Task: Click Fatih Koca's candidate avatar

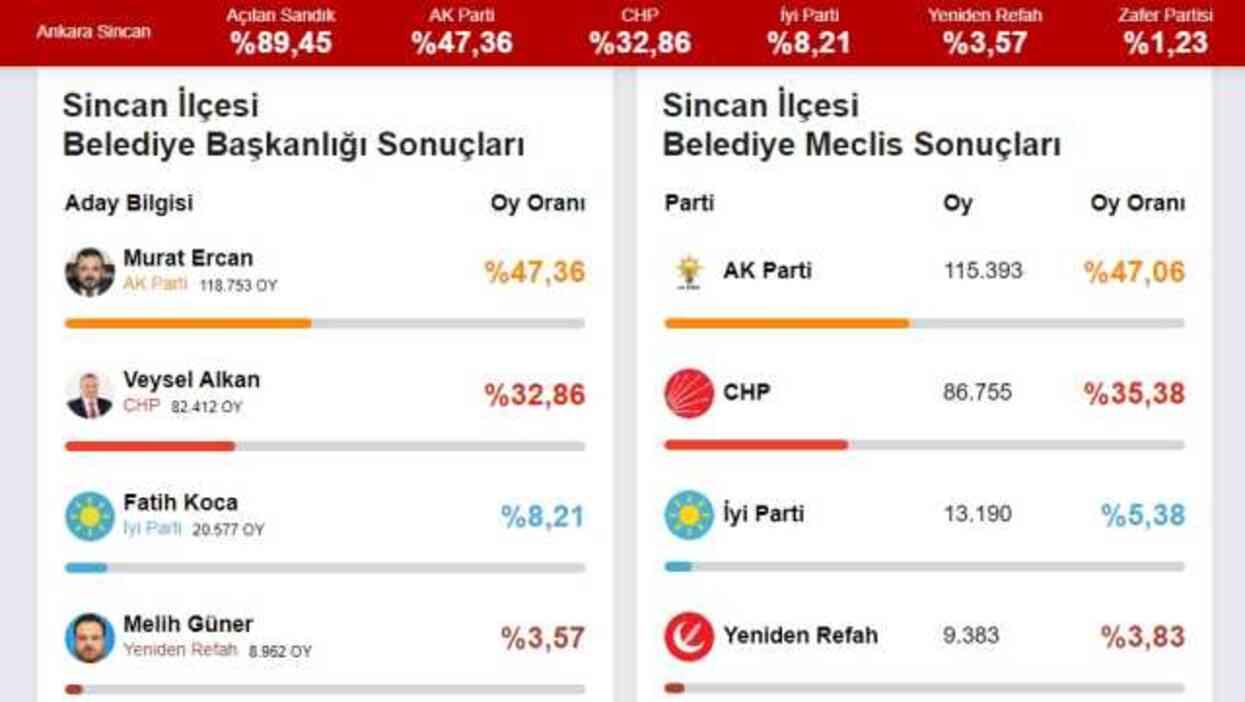Action: click(88, 514)
